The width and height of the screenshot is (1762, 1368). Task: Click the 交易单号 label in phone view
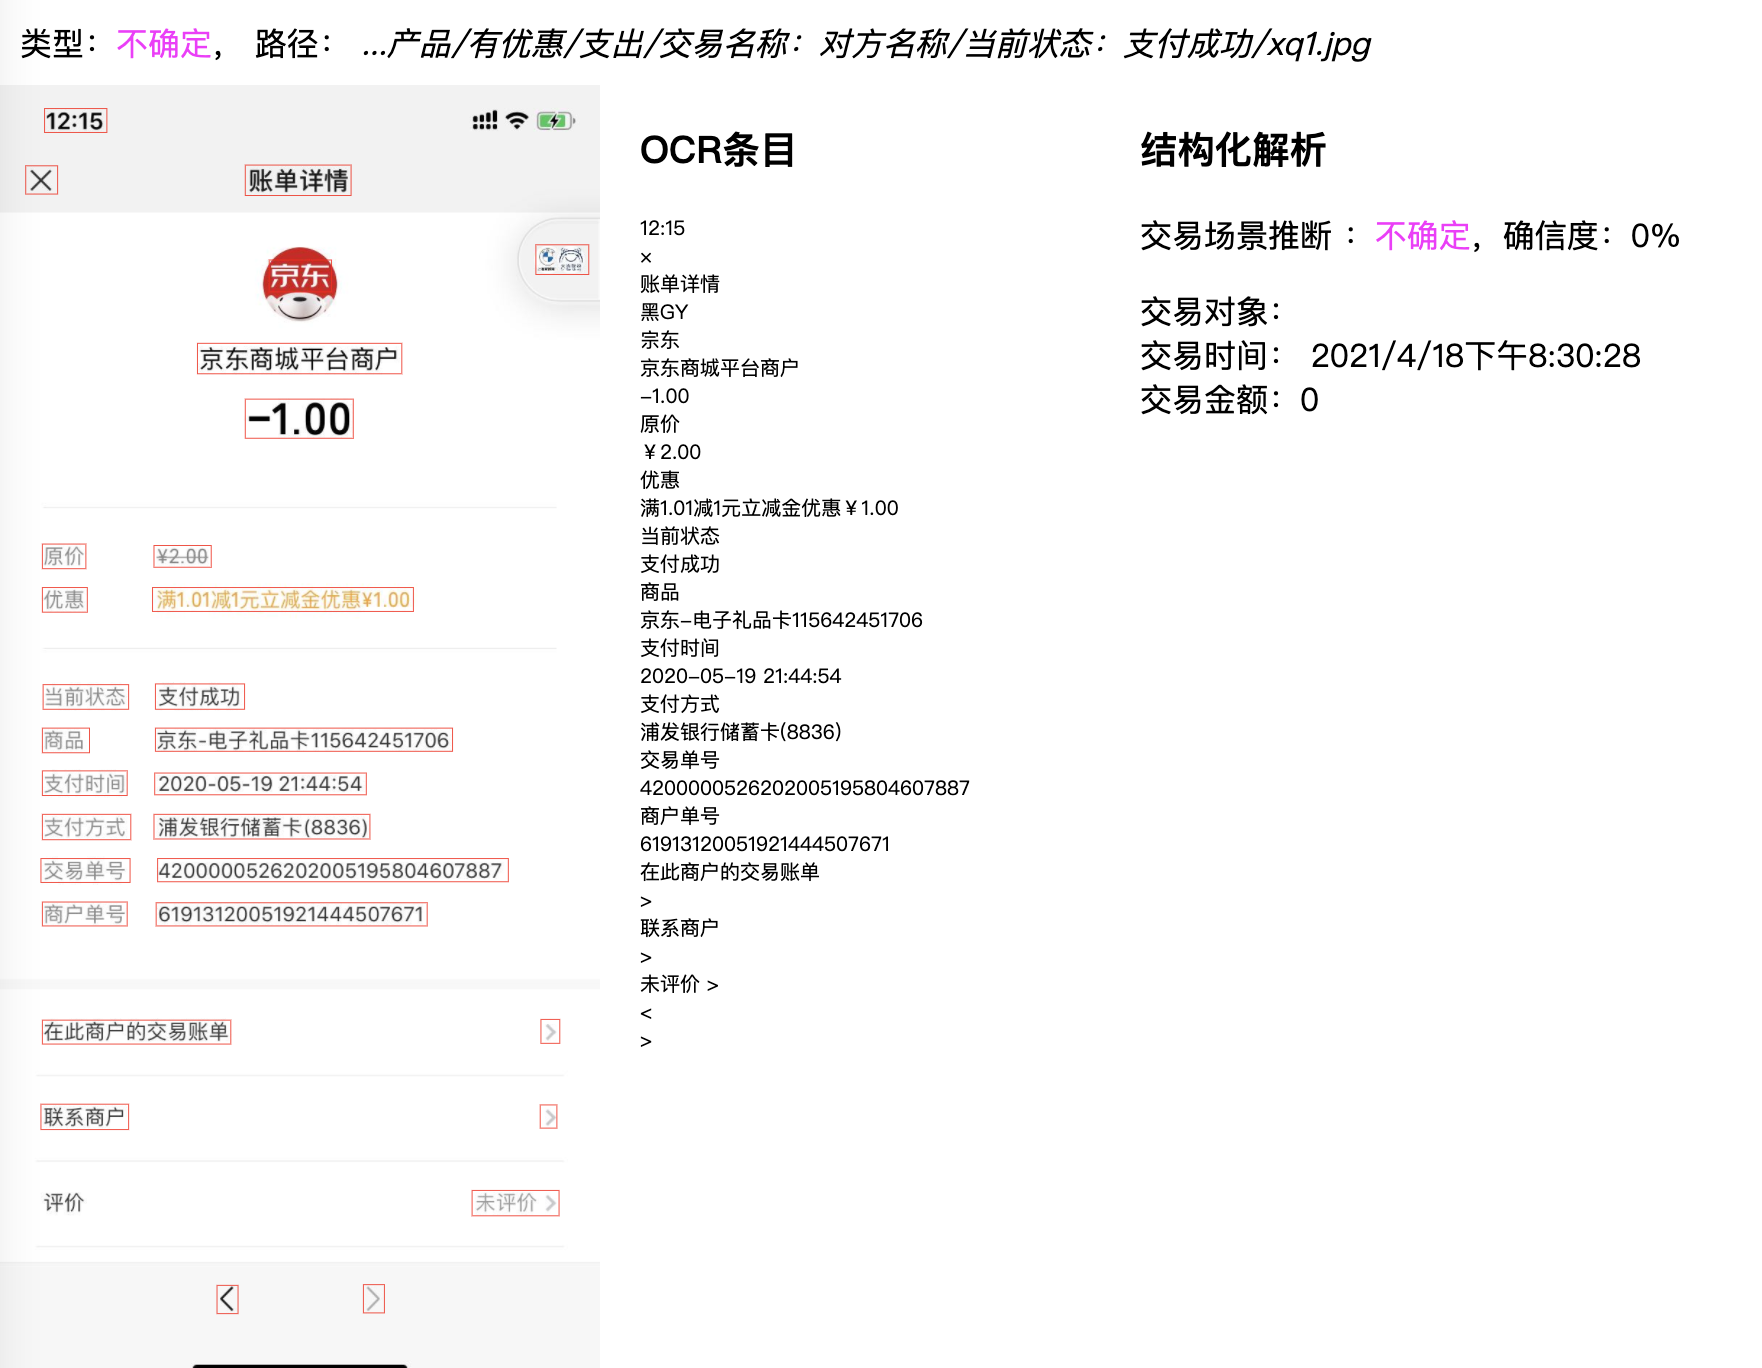[85, 871]
